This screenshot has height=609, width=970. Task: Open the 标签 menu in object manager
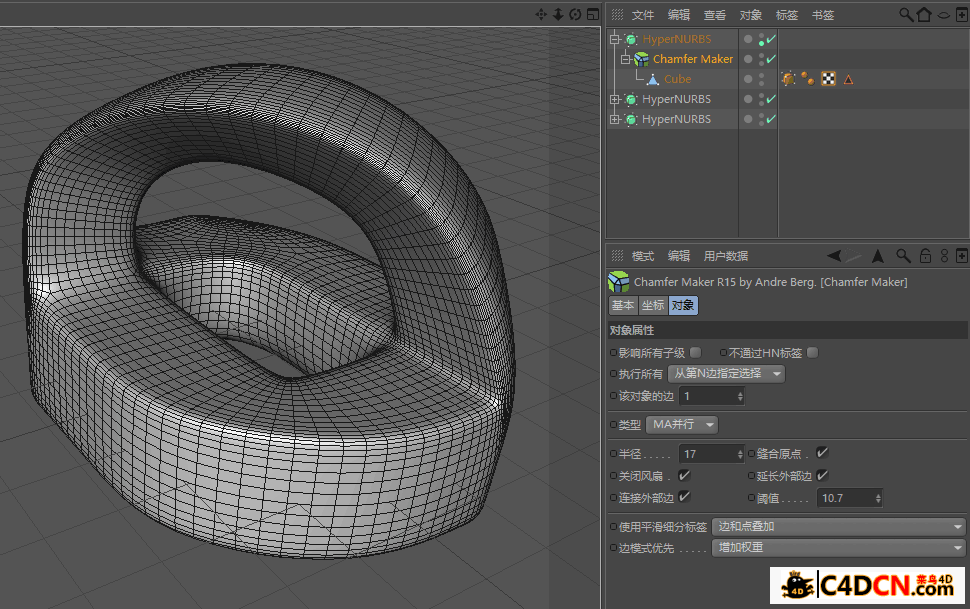pos(786,15)
